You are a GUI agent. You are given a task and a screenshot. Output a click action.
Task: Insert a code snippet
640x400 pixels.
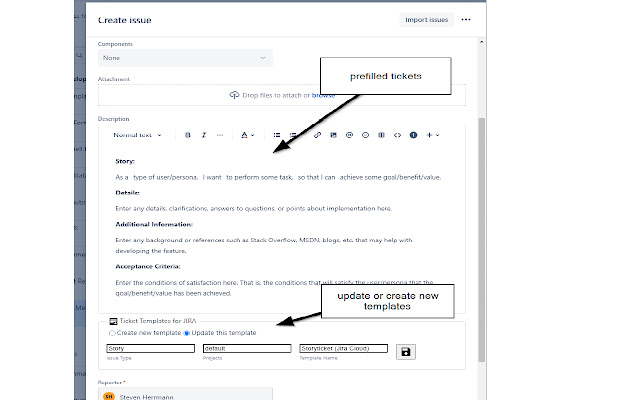click(397, 135)
